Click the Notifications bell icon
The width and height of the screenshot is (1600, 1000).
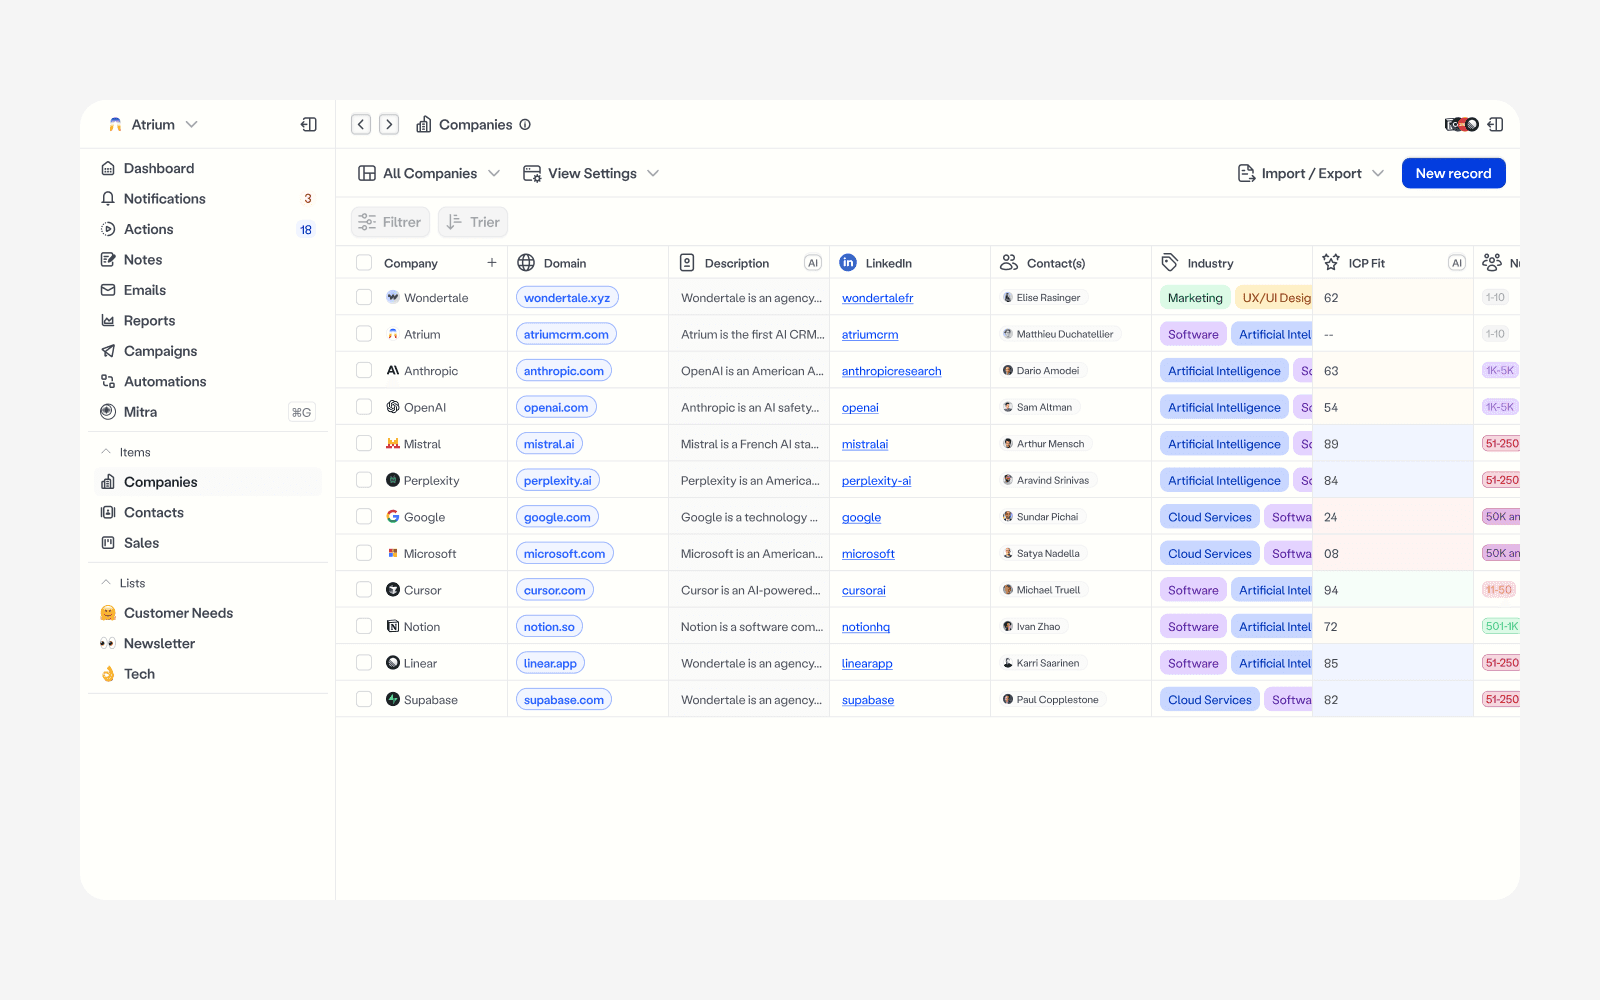point(108,199)
